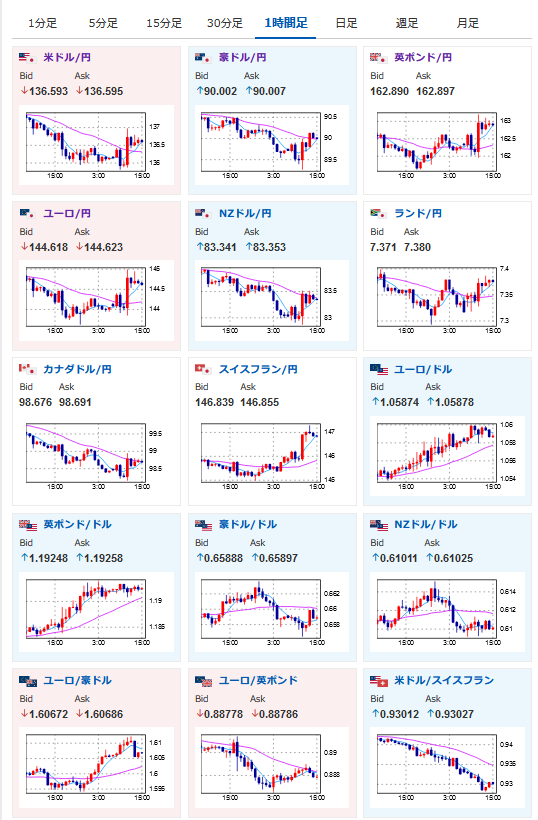Click the 米ドル/円 candlestick chart thumbnail
Screen dimensions: 538x820
pyautogui.click(x=96, y=145)
